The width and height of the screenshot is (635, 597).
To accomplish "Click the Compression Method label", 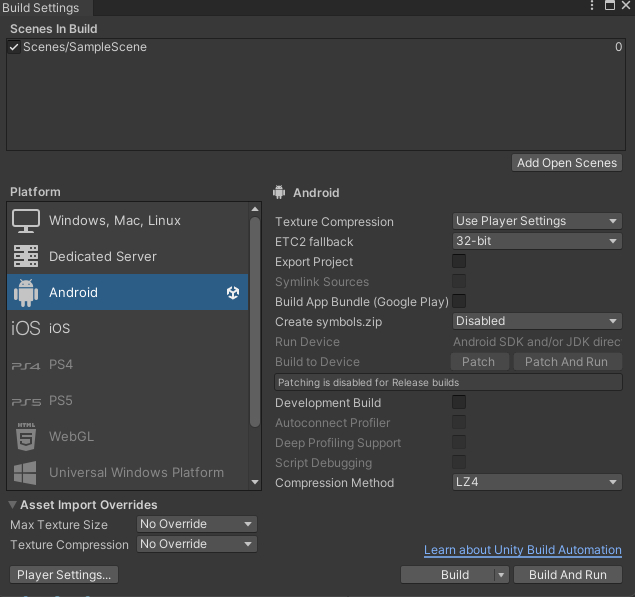I will coord(335,483).
